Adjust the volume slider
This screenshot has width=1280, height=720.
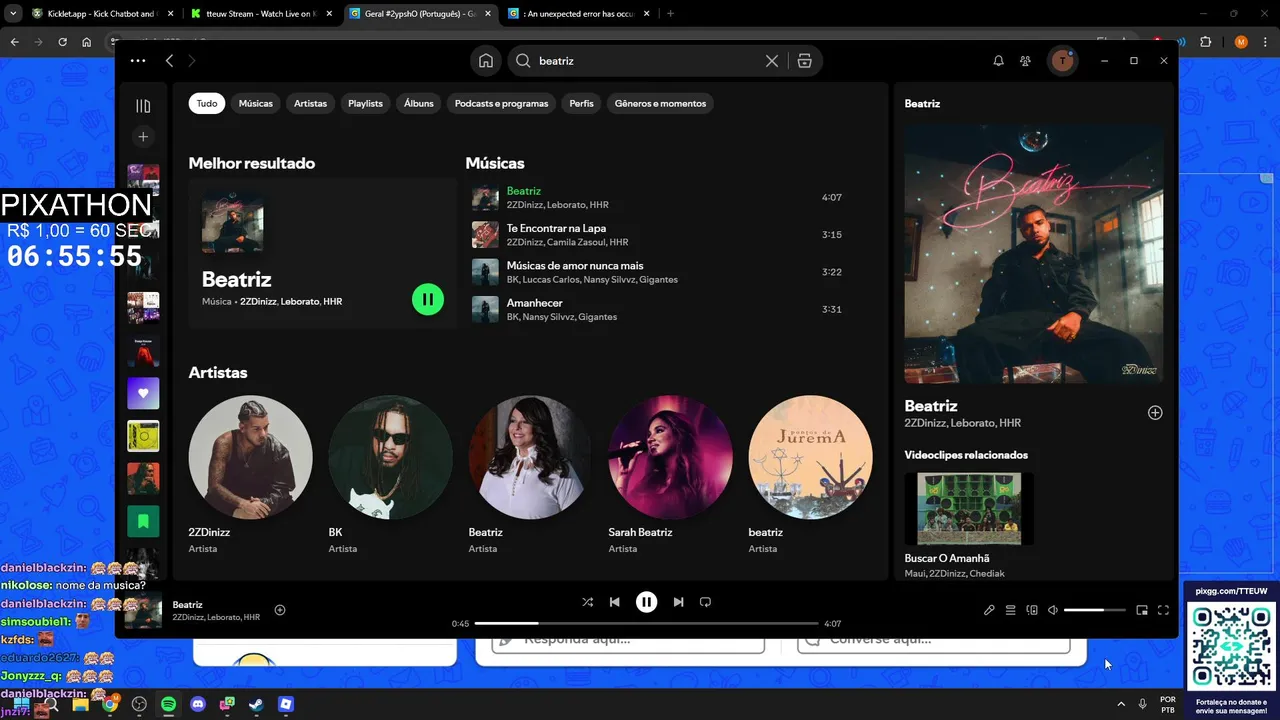pyautogui.click(x=1094, y=610)
